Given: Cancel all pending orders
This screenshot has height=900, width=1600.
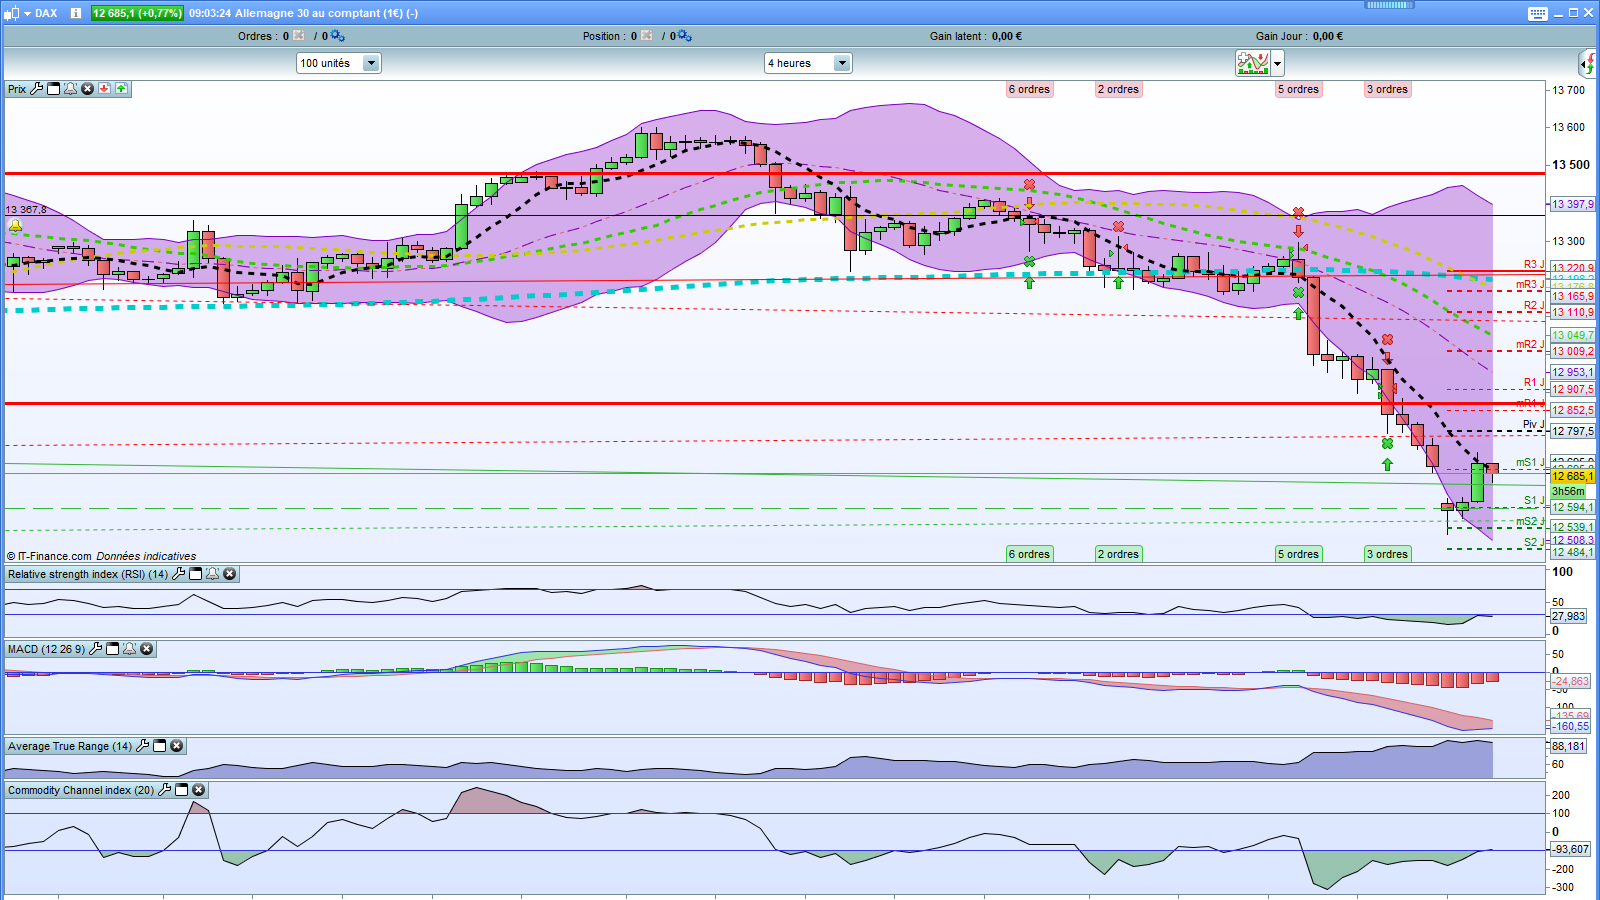Looking at the screenshot, I should coord(298,36).
